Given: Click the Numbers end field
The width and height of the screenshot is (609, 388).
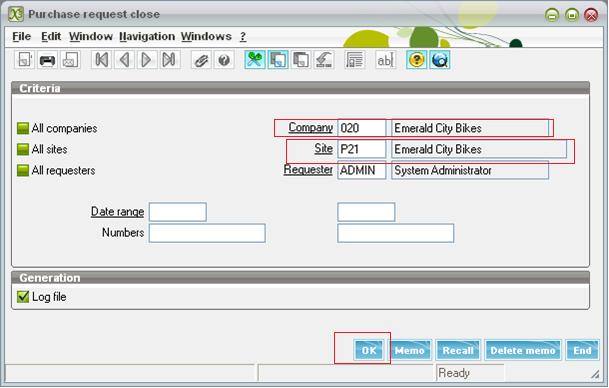Looking at the screenshot, I should [396, 233].
